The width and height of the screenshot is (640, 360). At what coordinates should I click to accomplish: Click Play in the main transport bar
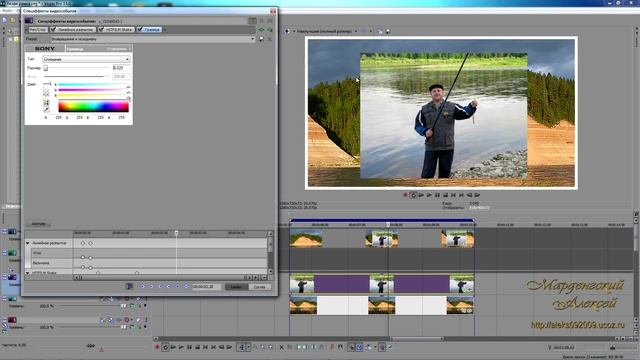(x=181, y=347)
